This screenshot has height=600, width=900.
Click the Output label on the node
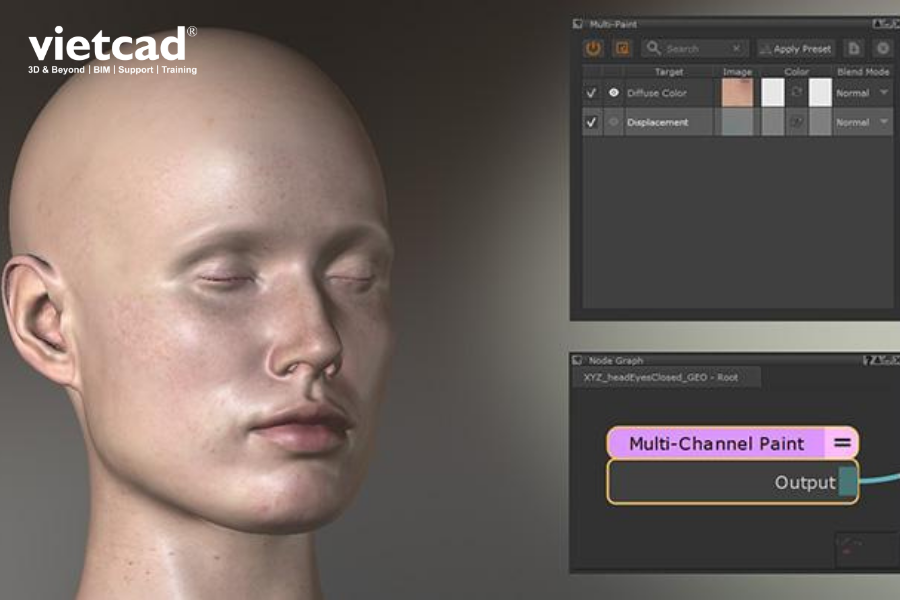(x=805, y=482)
